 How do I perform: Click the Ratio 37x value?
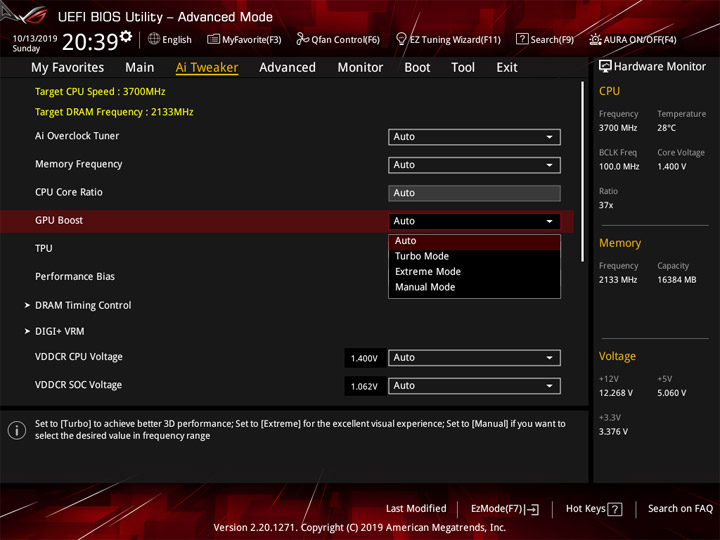[606, 205]
